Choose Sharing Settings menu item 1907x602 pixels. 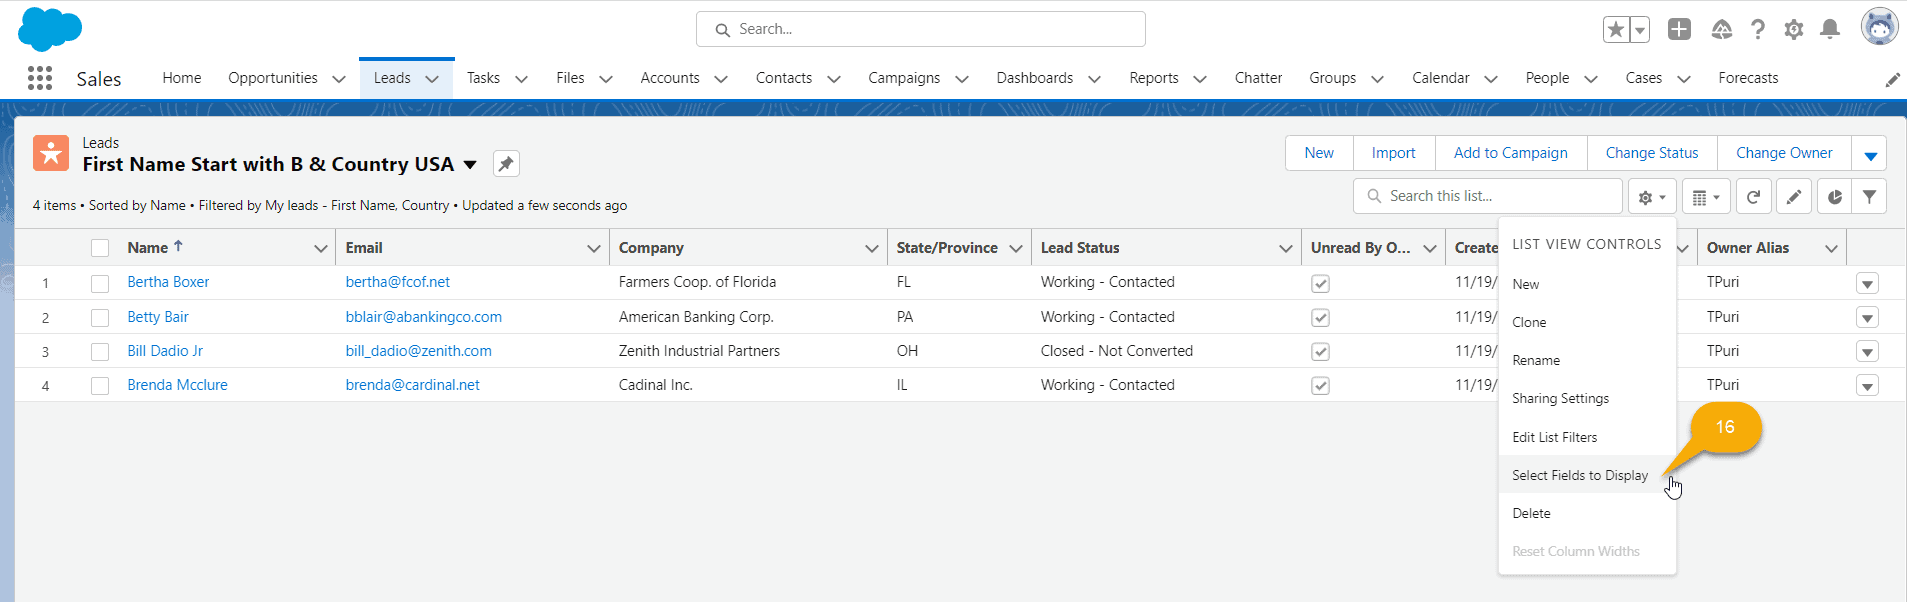(1587, 398)
